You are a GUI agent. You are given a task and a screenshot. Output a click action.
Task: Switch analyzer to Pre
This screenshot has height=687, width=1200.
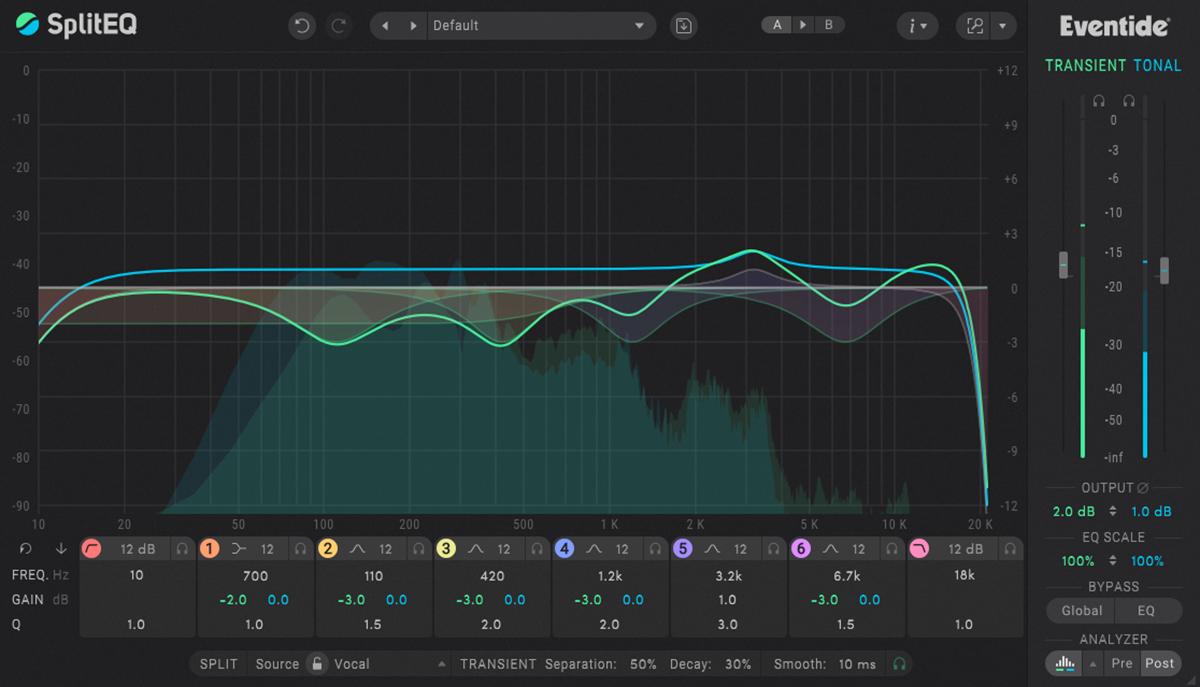pos(1122,663)
